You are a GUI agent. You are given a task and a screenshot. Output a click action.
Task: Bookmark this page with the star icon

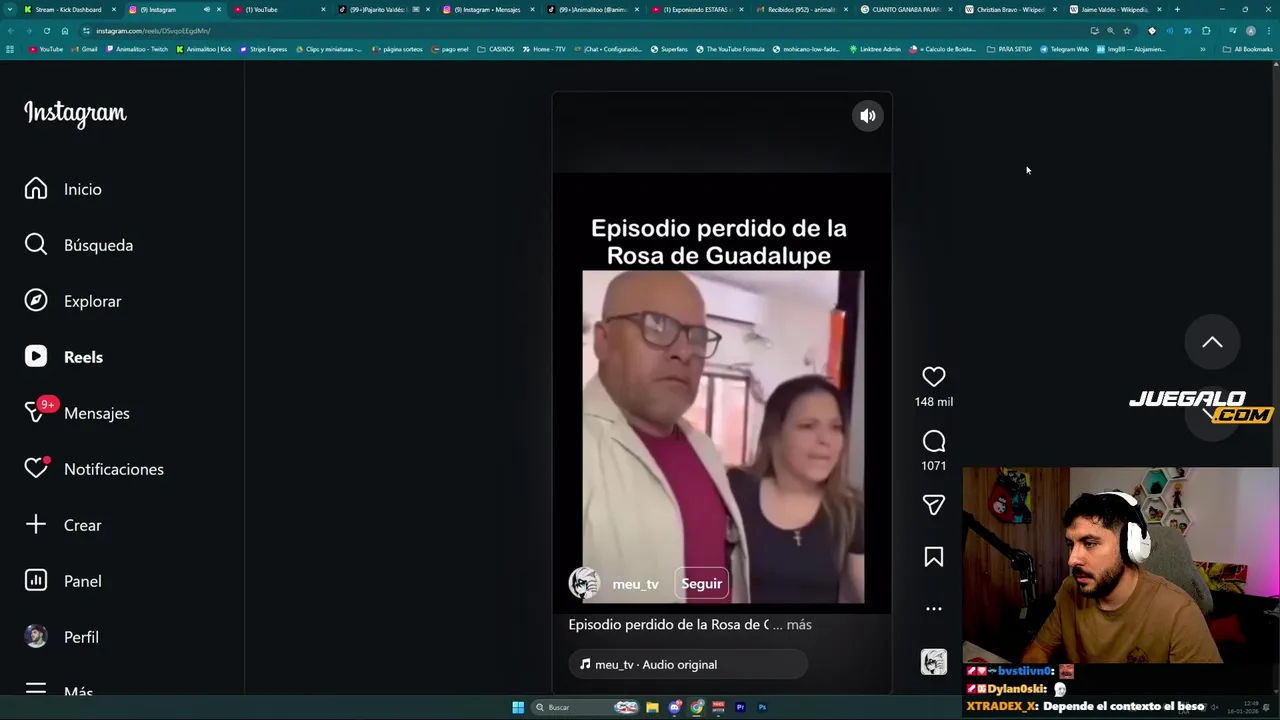pos(1127,31)
